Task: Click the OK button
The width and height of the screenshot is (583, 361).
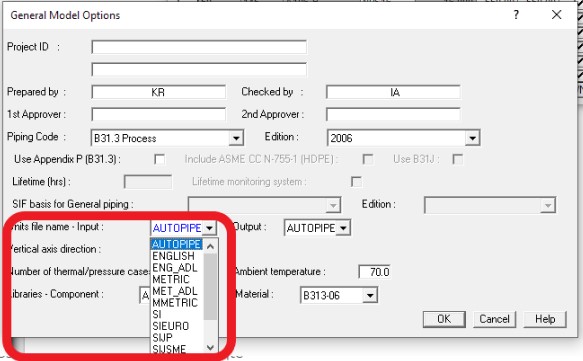Action: pos(444,319)
